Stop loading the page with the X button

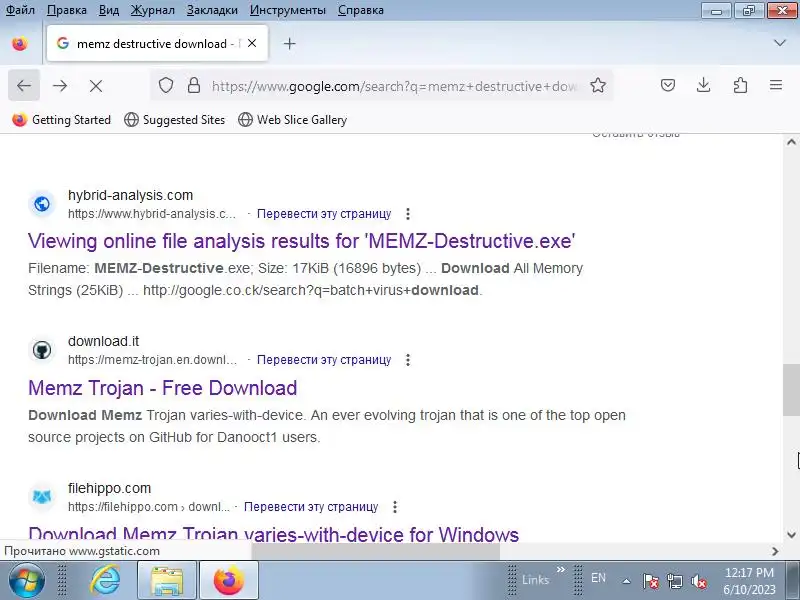click(x=96, y=86)
